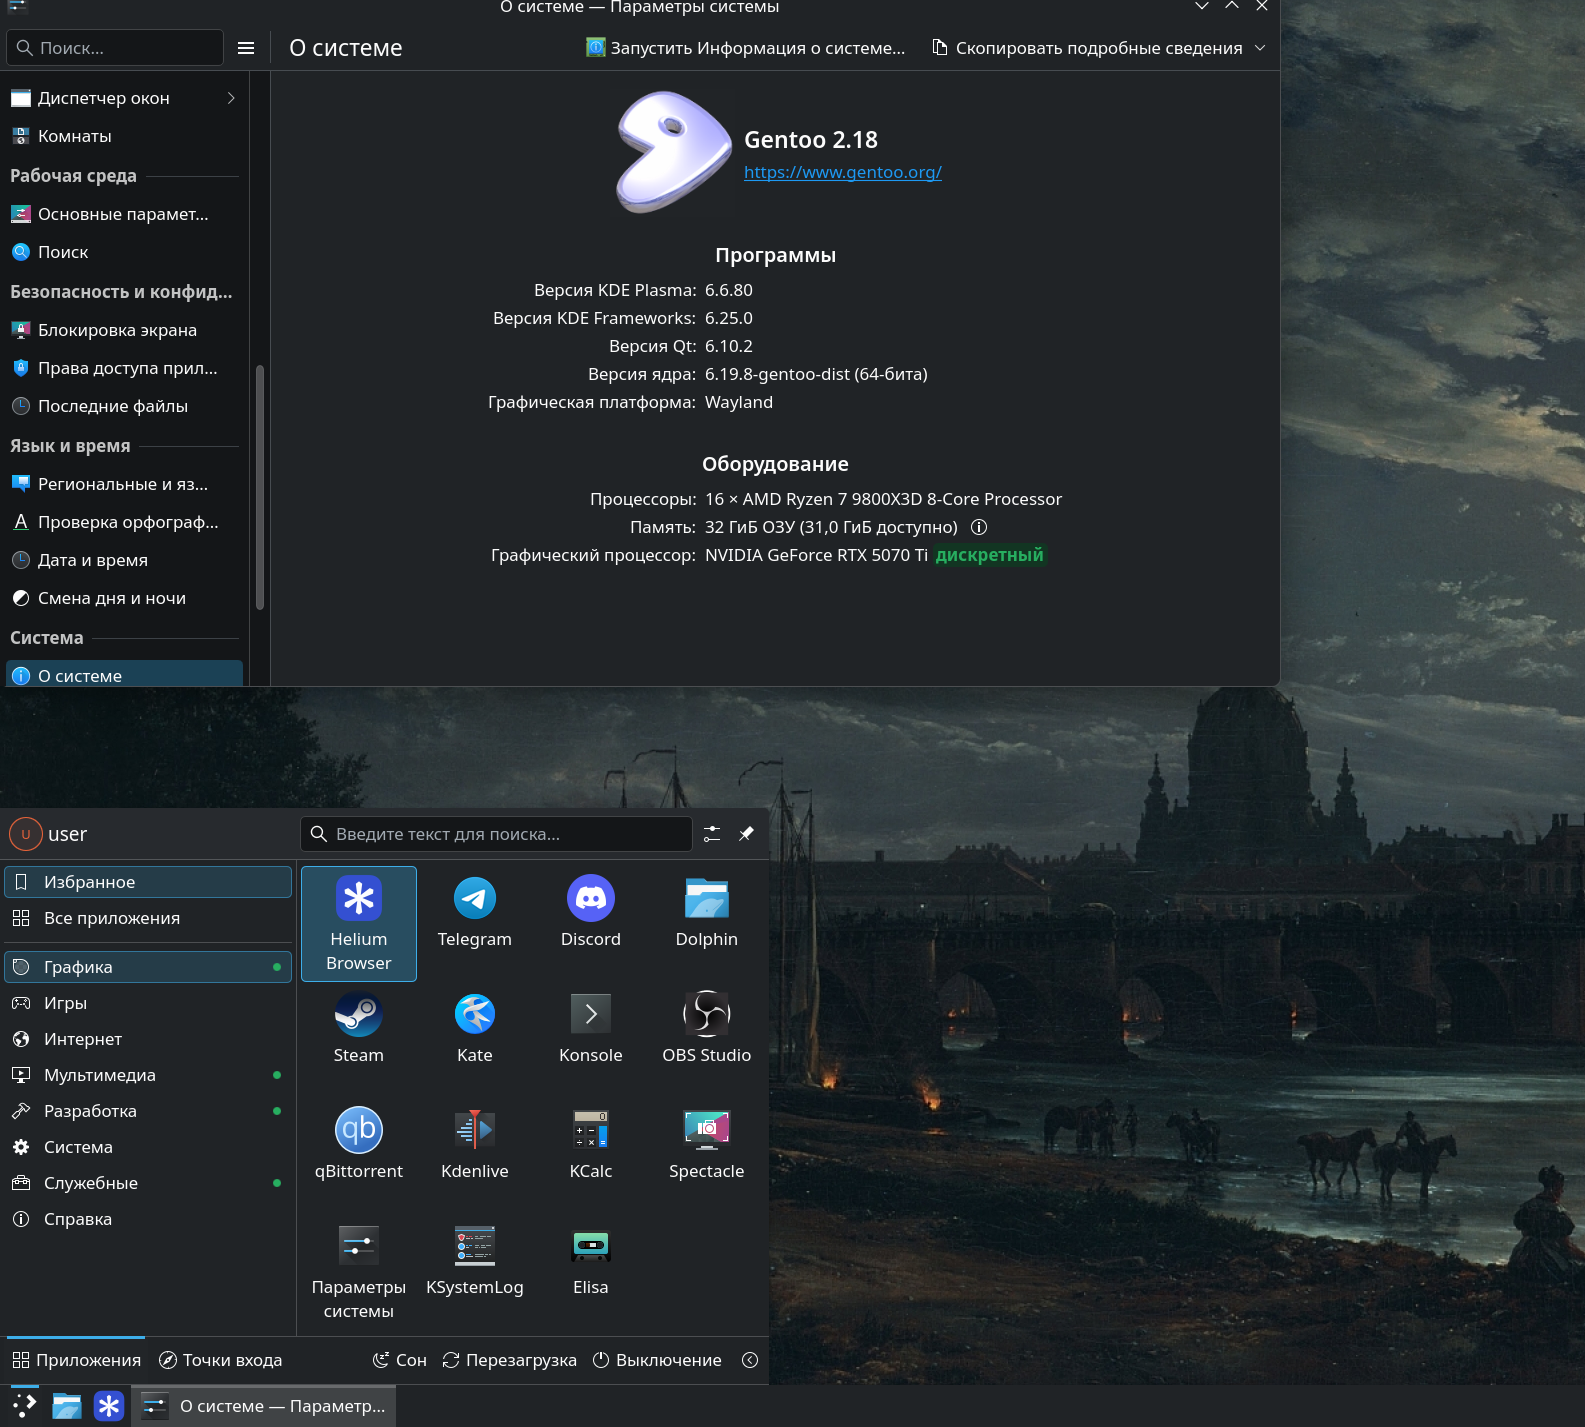The image size is (1585, 1427).
Task: Open the Интернет category
Action: (148, 1039)
